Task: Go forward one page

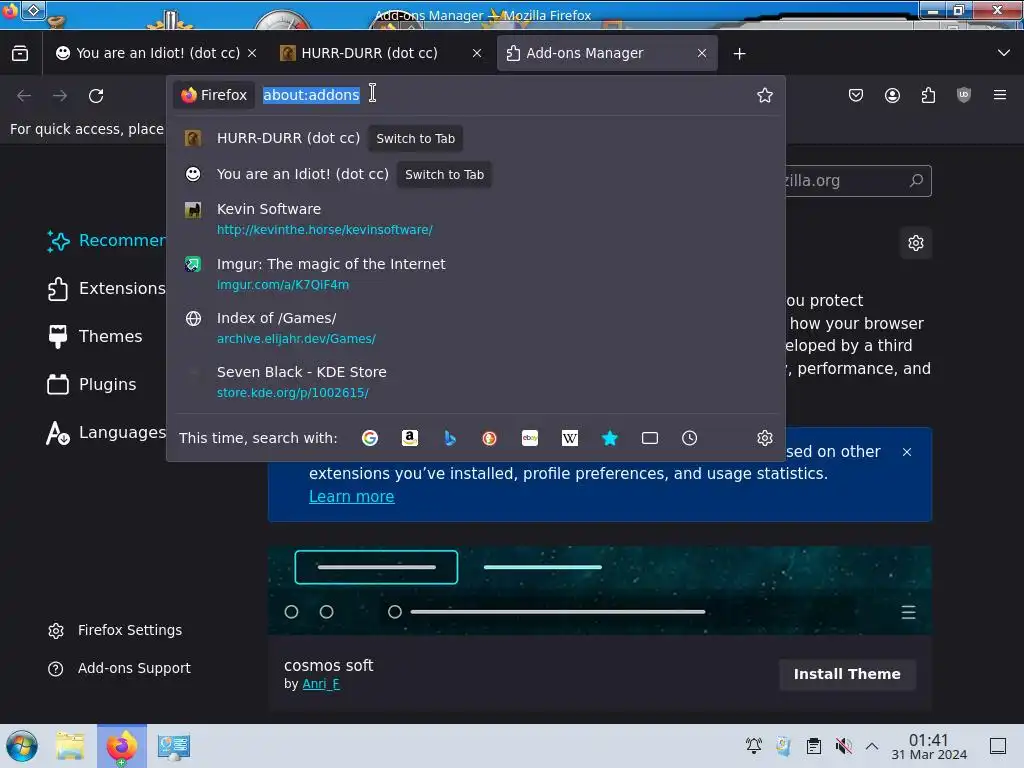Action: click(x=60, y=96)
